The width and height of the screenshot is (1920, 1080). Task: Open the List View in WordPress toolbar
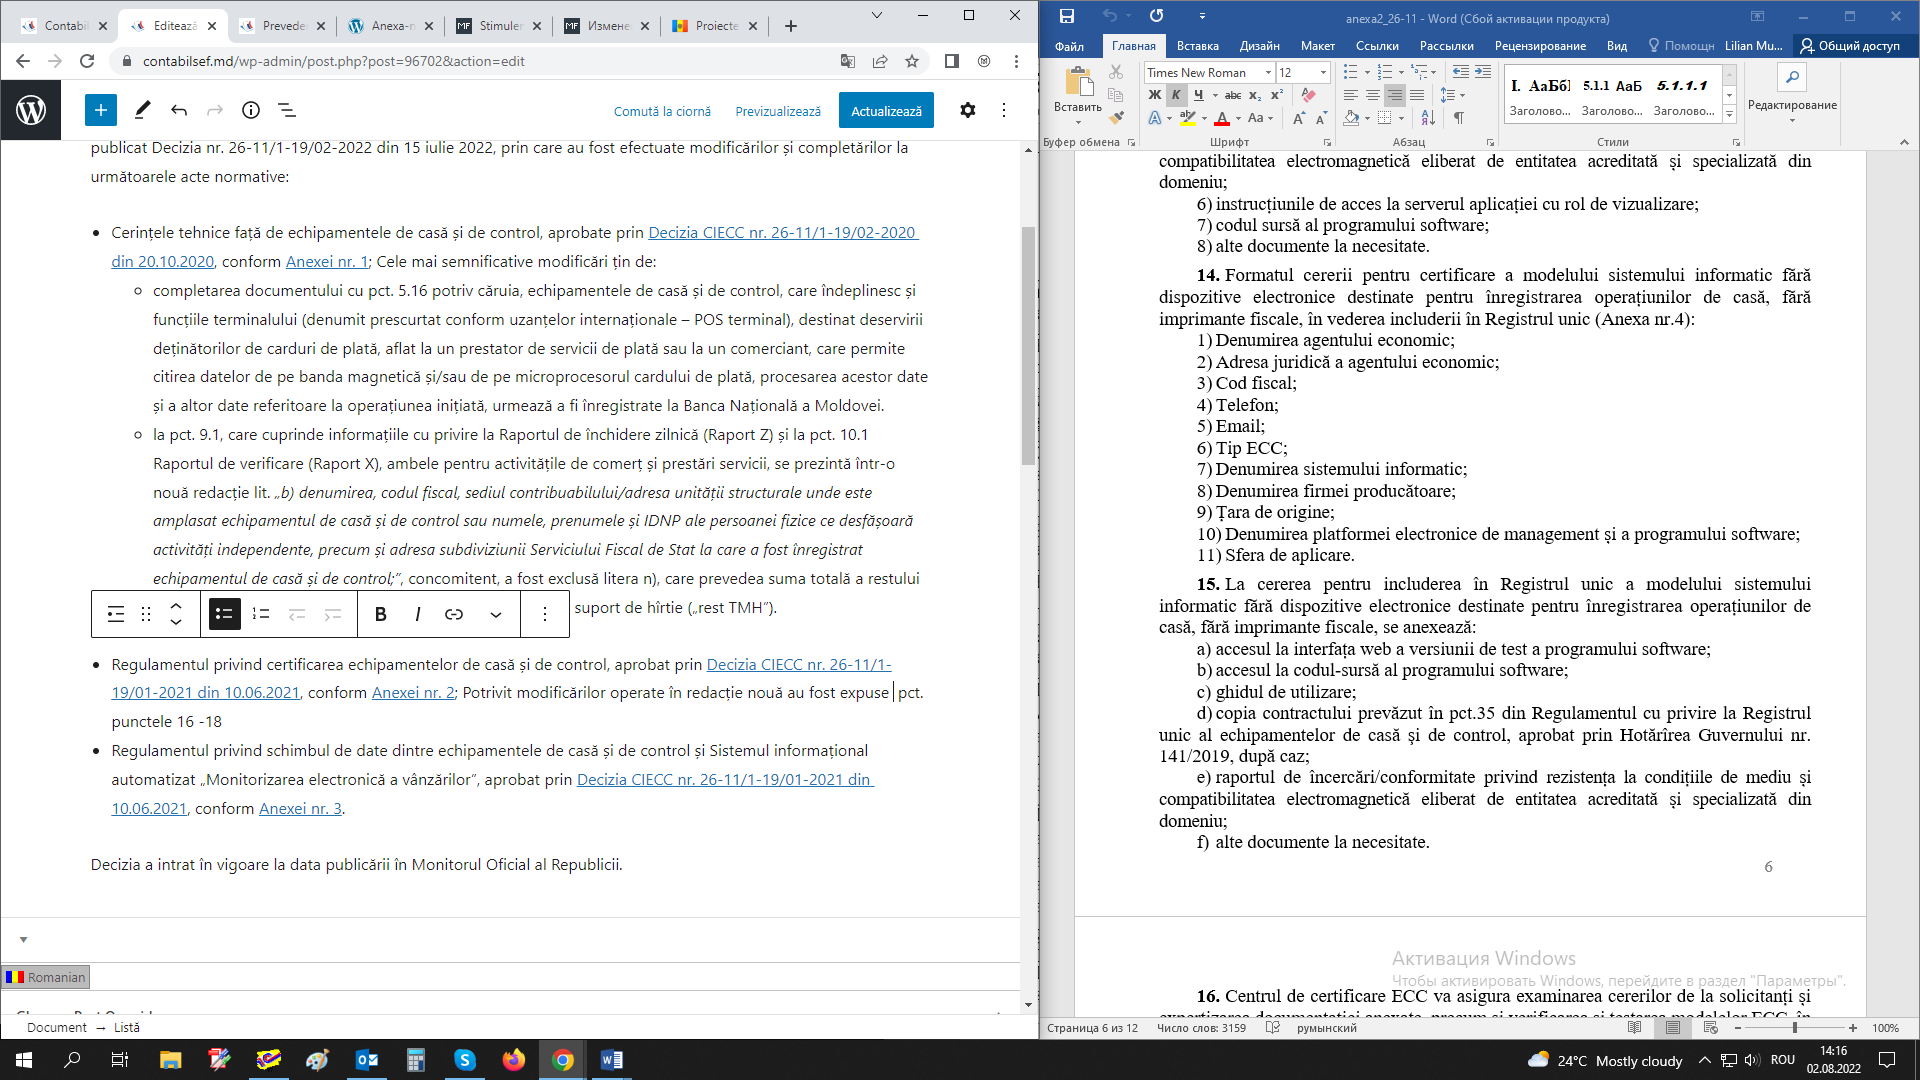point(286,110)
